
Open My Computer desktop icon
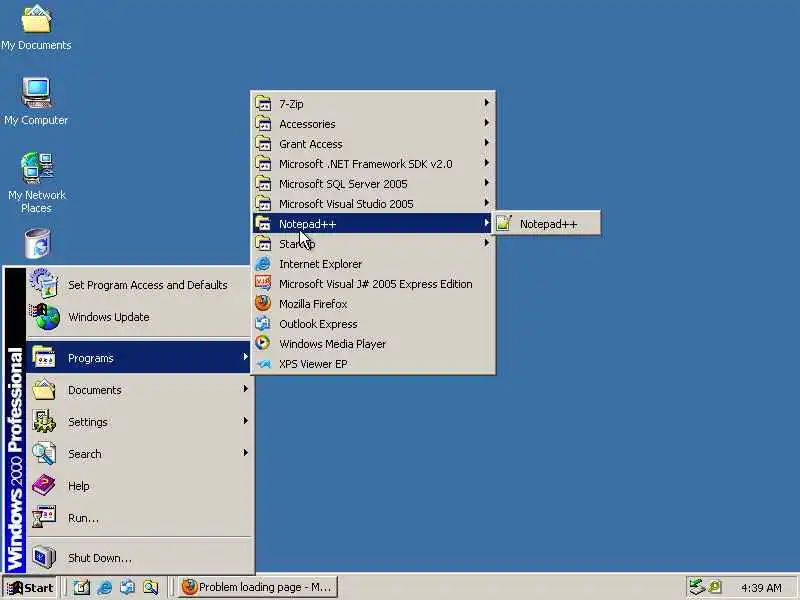[36, 102]
